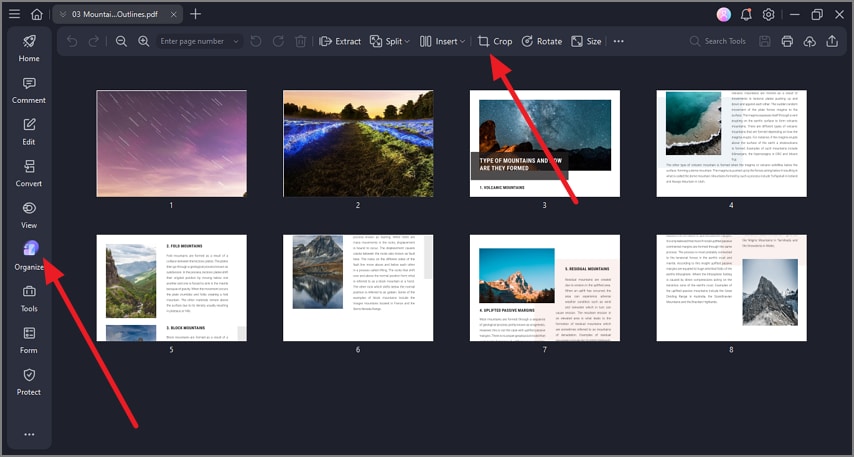This screenshot has height=457, width=854.
Task: Expand the page number dropdown arrow
Action: click(x=236, y=41)
